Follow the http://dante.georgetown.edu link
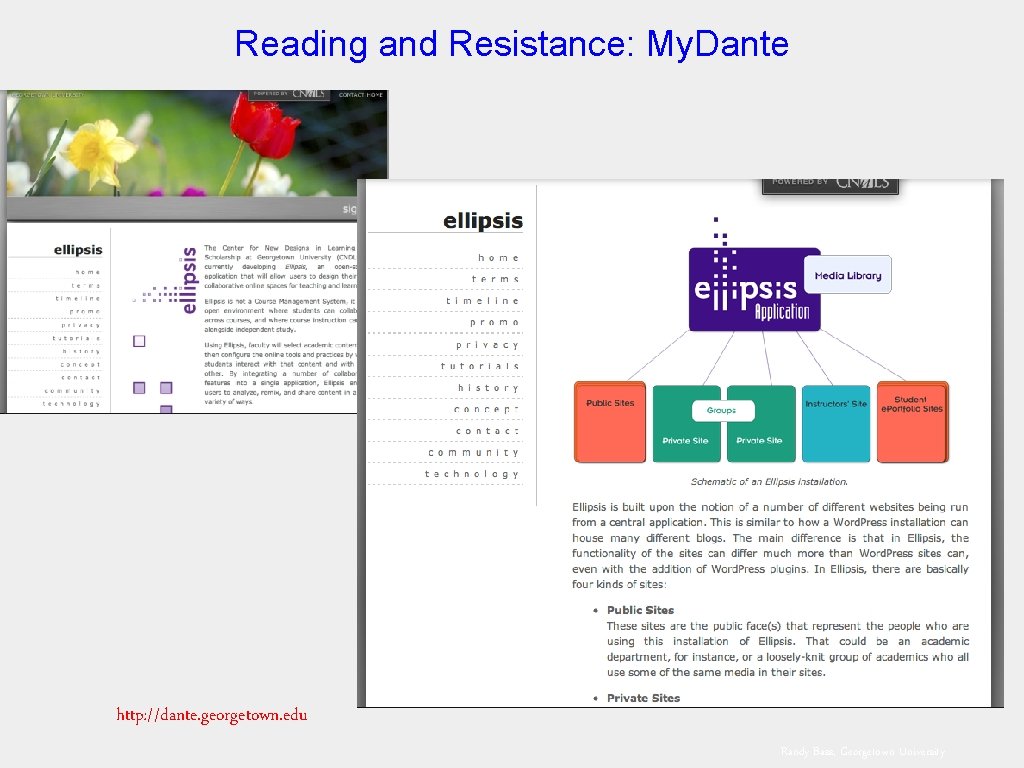This screenshot has width=1024, height=768. coord(212,714)
